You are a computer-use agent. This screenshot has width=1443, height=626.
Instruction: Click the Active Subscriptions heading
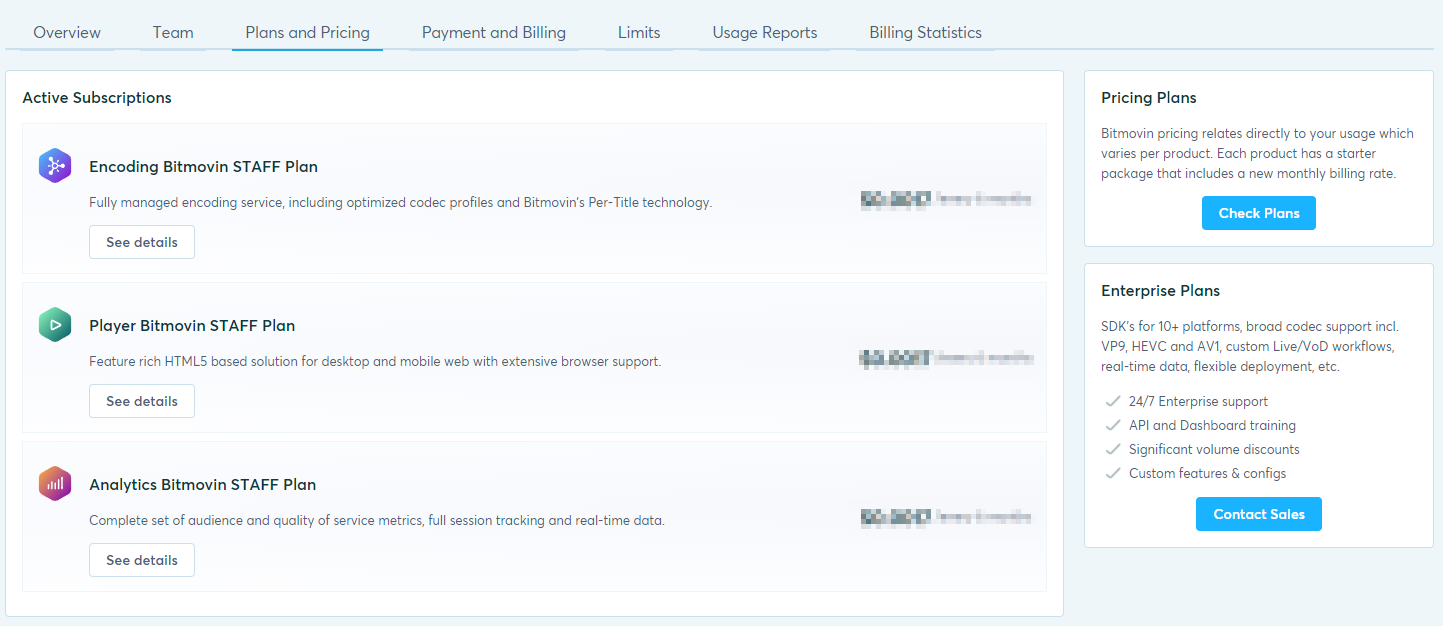coord(97,98)
